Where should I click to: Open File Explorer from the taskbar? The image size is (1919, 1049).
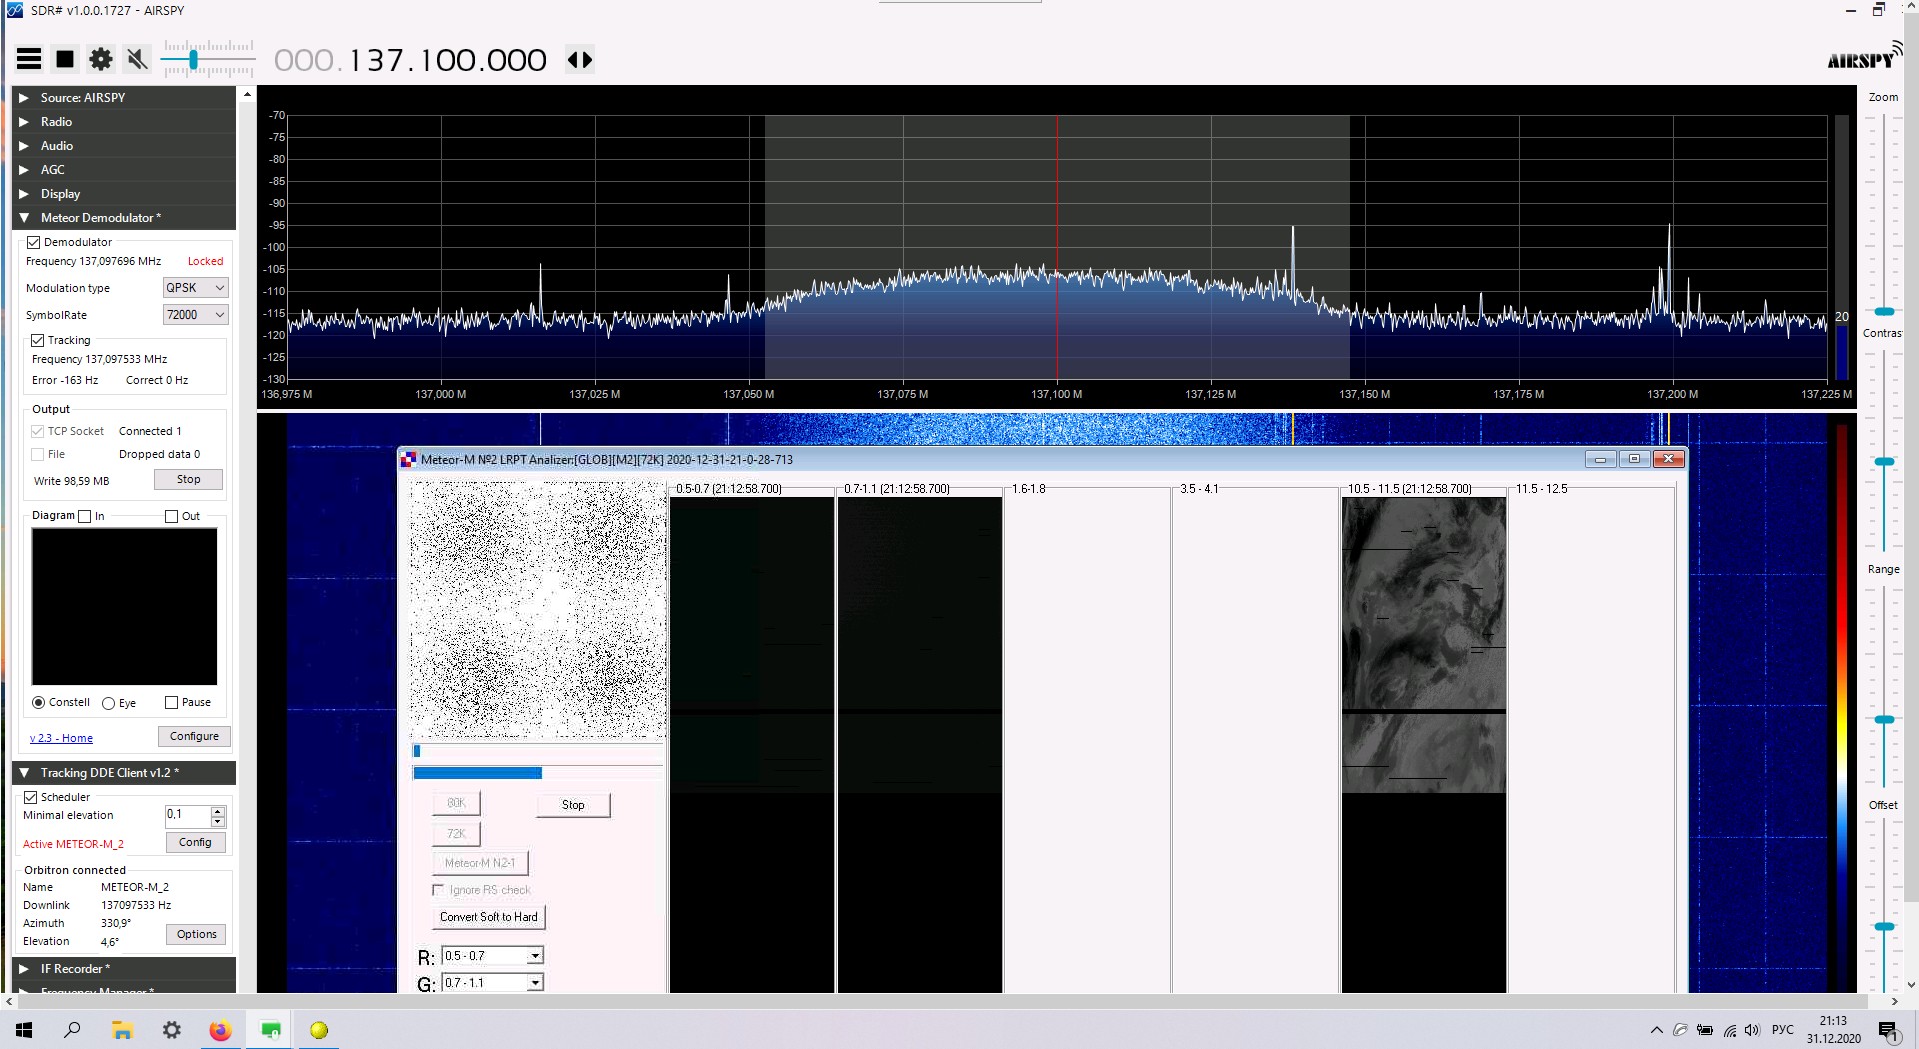122,1030
